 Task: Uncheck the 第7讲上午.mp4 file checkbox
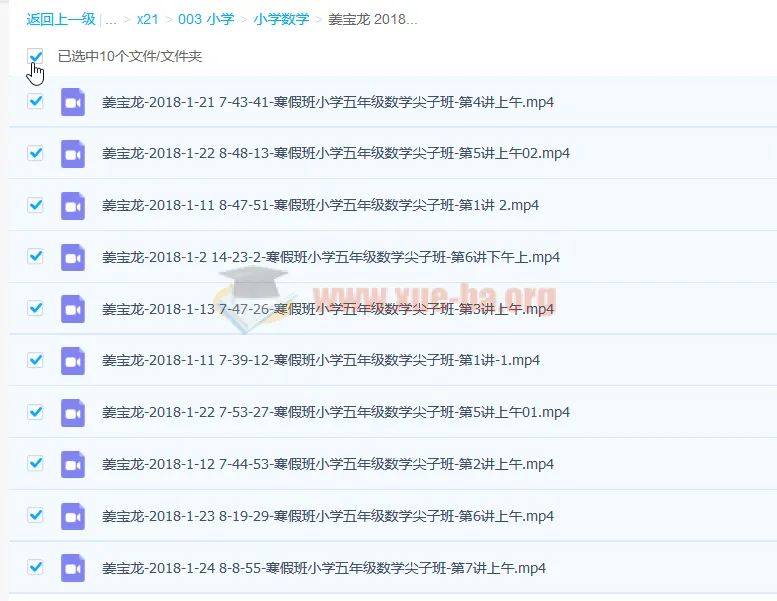(35, 567)
